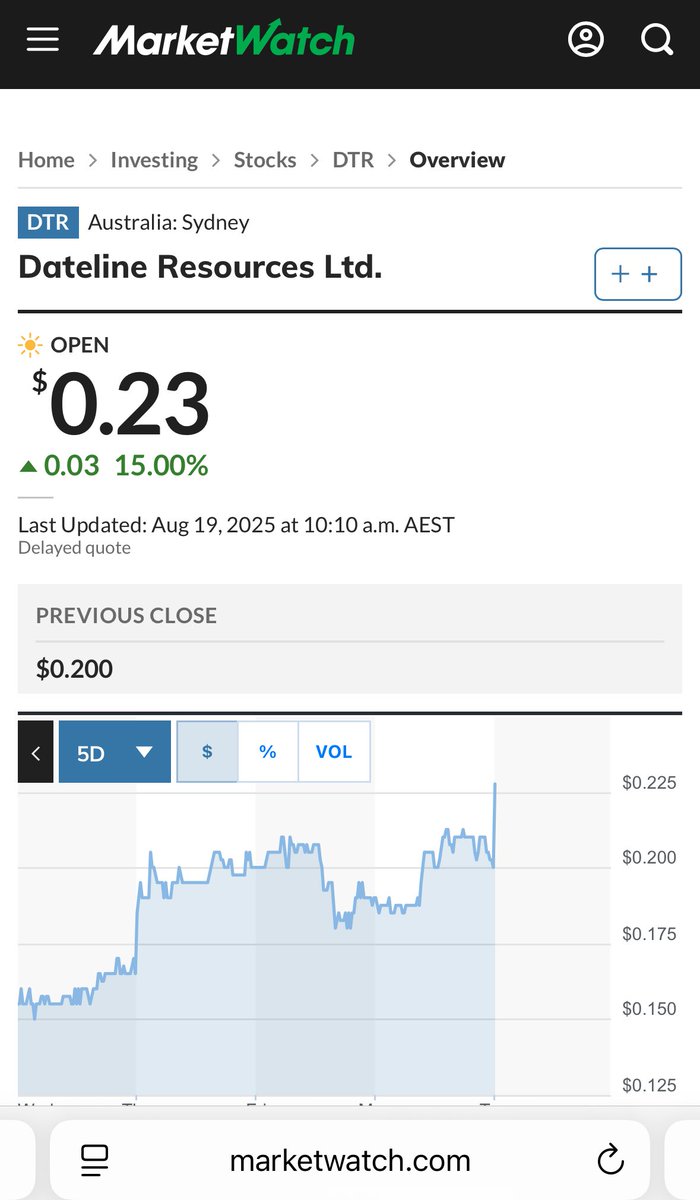The height and width of the screenshot is (1200, 700).
Task: Collapse chart options with left chevron
Action: click(x=36, y=752)
